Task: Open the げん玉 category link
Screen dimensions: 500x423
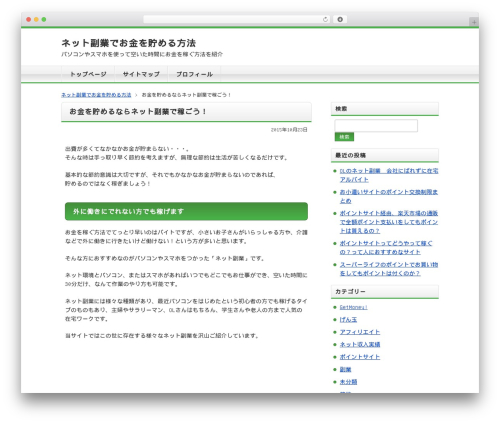Action: [x=348, y=320]
